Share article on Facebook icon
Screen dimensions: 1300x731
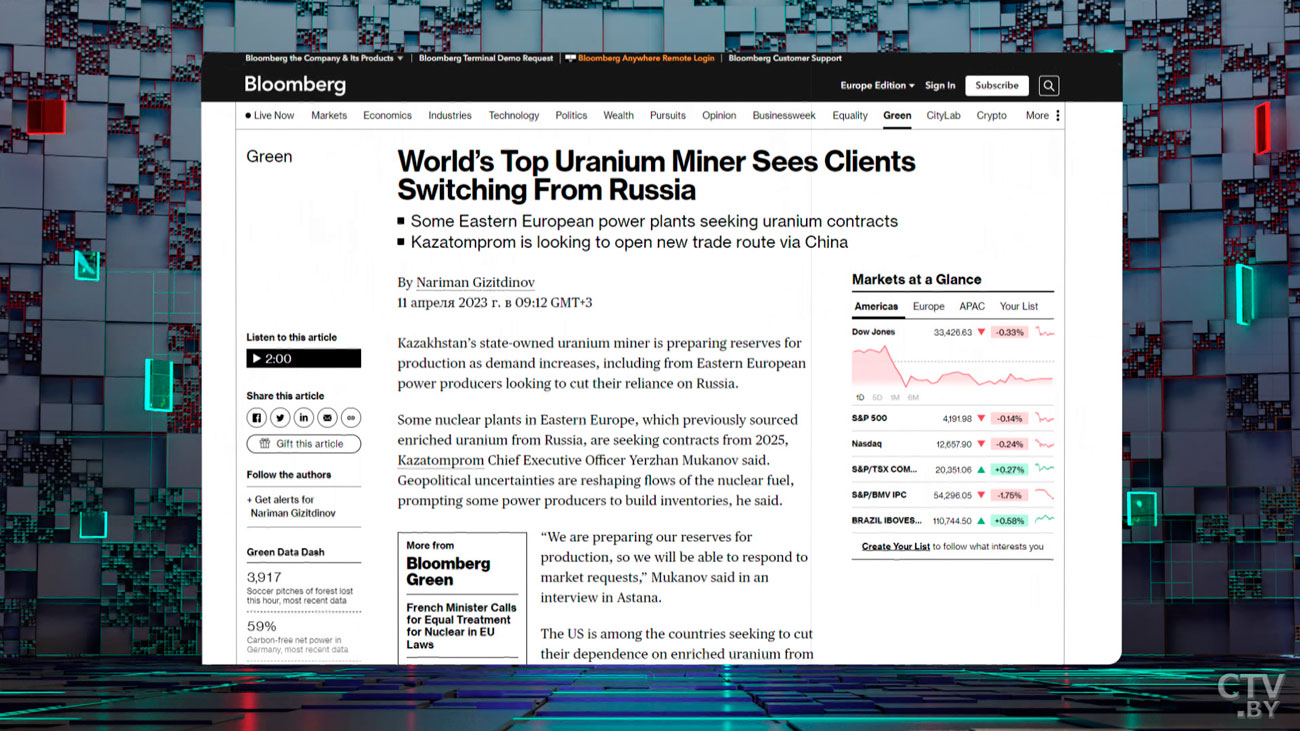point(257,418)
